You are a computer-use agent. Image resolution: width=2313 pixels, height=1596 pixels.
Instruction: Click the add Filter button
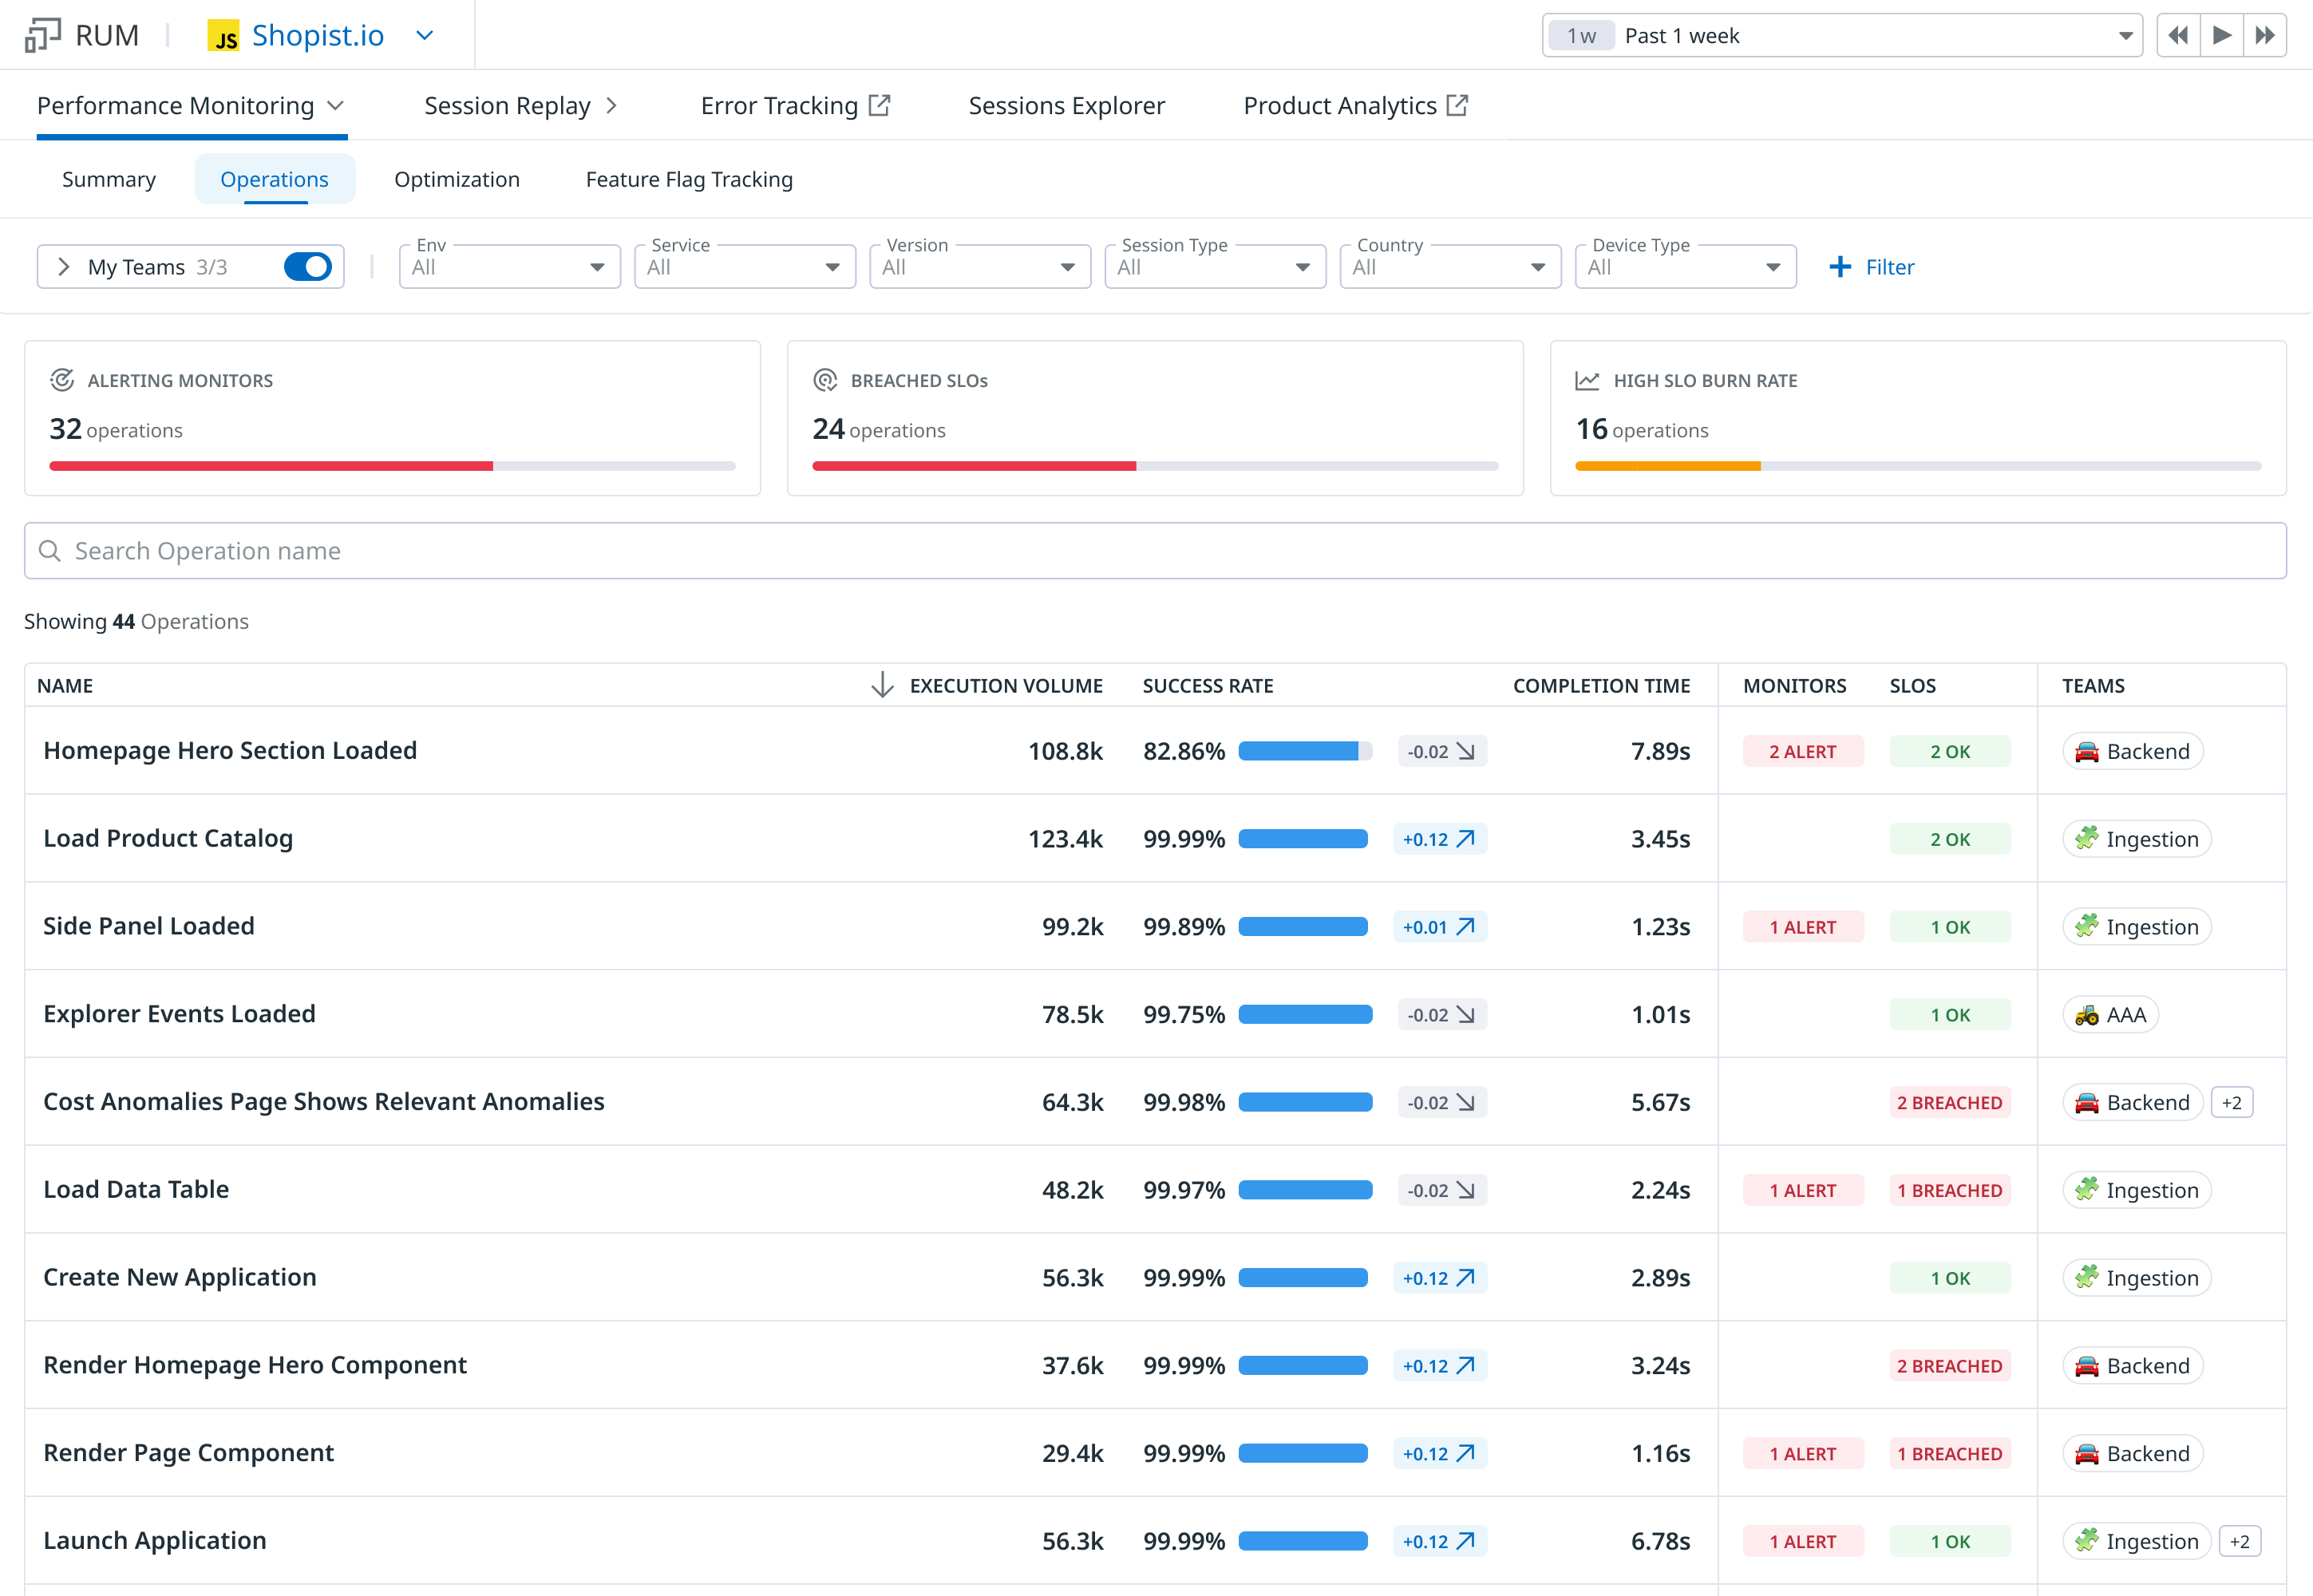click(1871, 267)
